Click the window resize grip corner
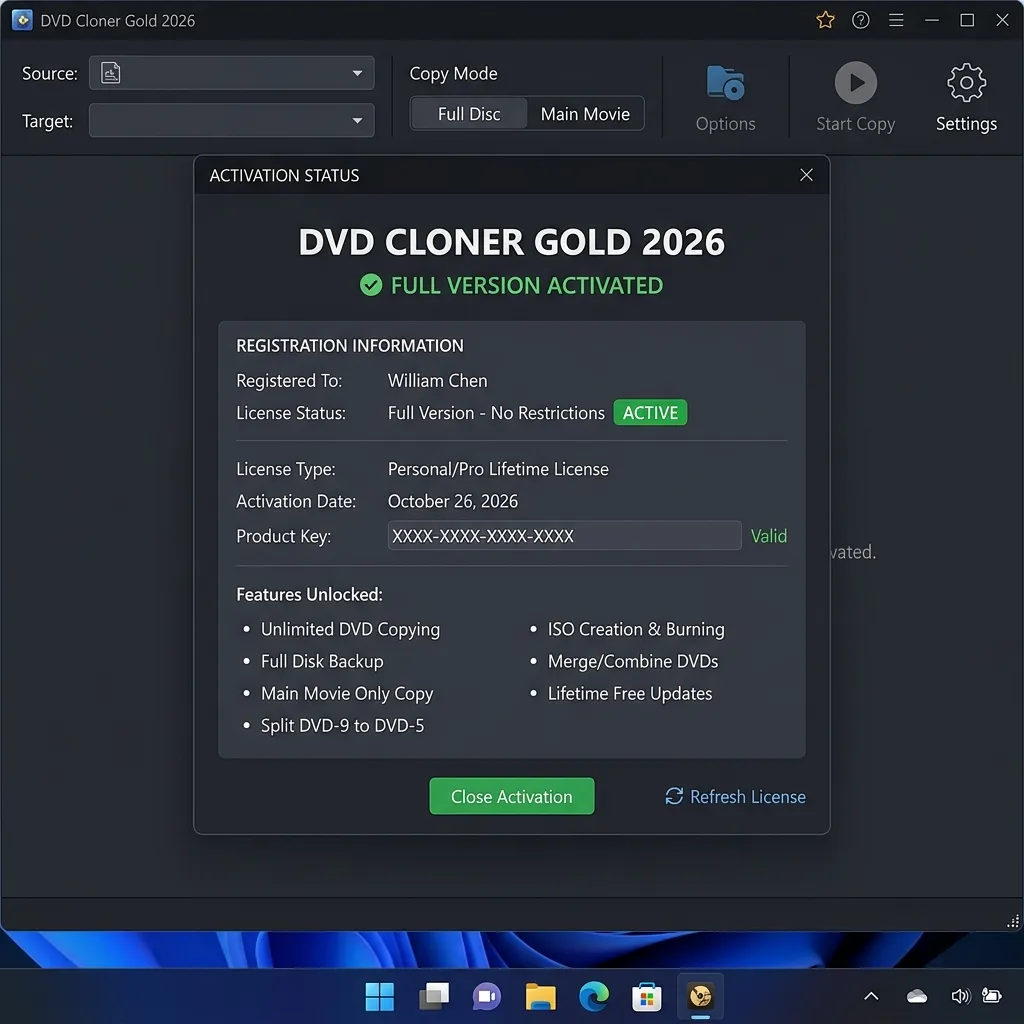 (1012, 921)
